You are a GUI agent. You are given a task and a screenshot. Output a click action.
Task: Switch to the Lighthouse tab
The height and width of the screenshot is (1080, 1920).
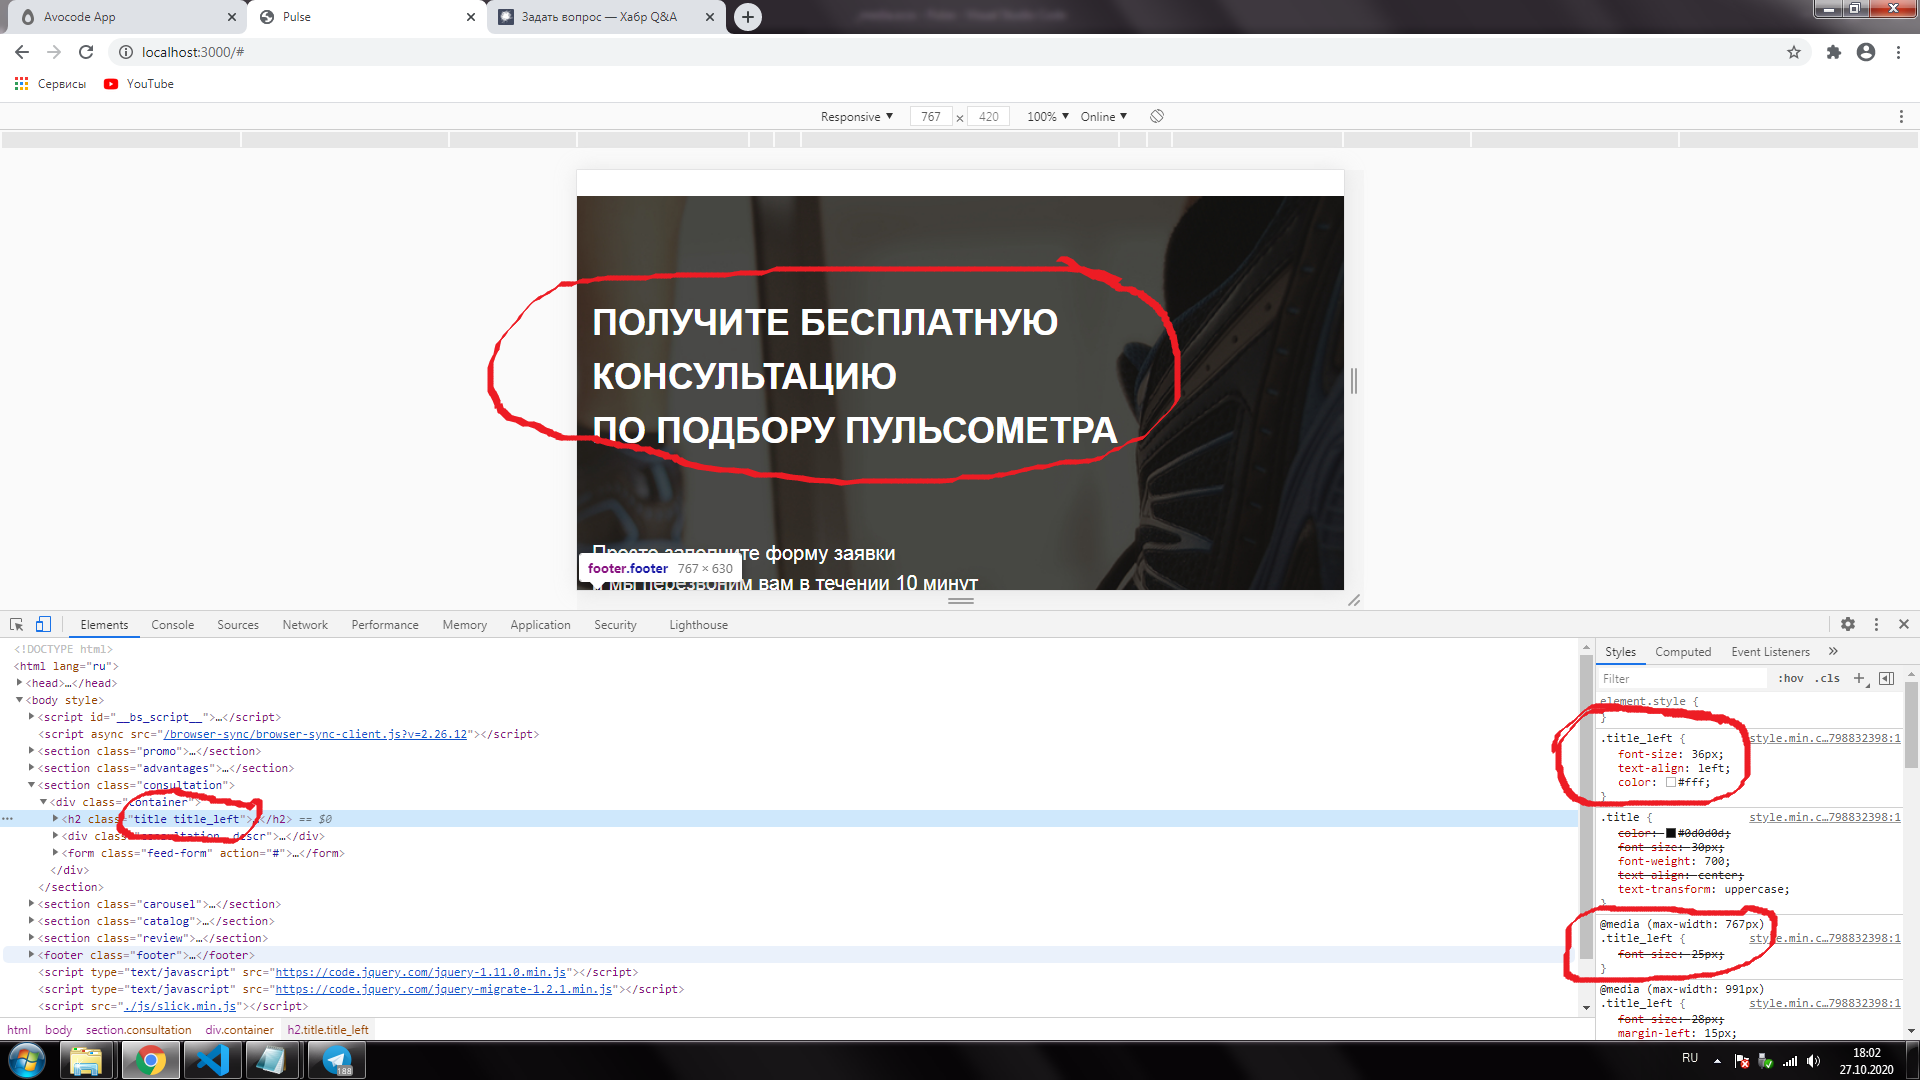pyautogui.click(x=698, y=625)
